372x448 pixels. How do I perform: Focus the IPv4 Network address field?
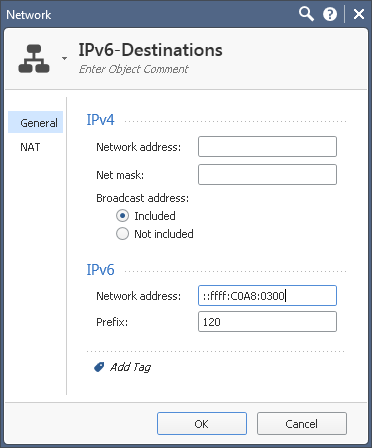pos(267,146)
